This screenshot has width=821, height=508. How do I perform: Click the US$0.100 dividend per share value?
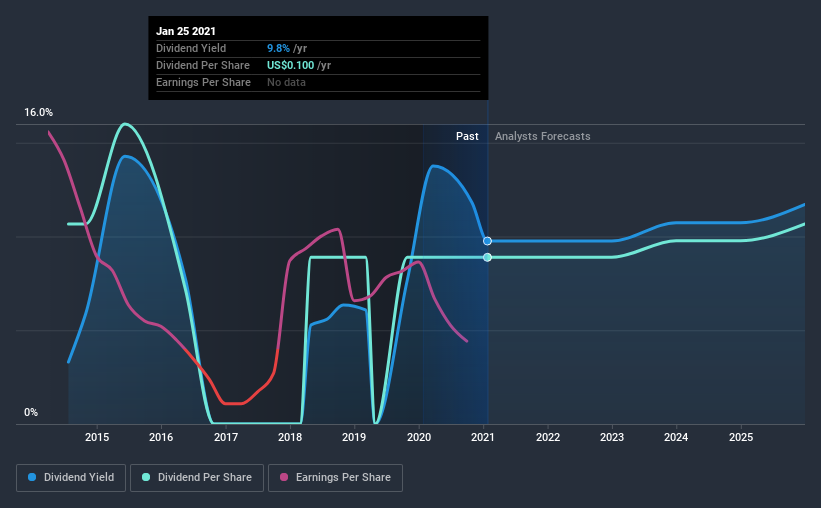[291, 65]
